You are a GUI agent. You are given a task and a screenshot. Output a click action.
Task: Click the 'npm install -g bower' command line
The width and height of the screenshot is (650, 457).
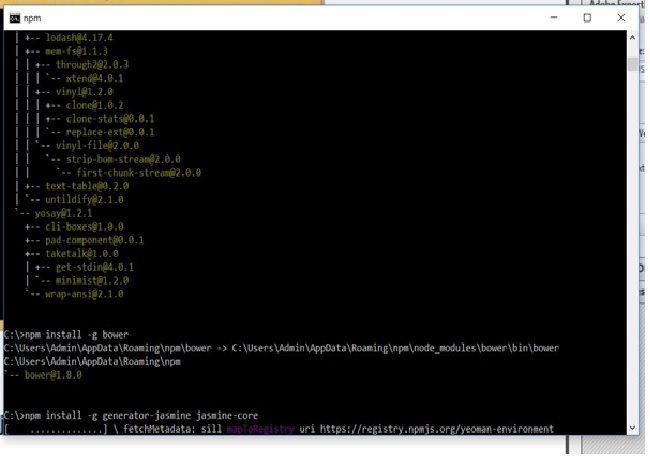tap(66, 335)
